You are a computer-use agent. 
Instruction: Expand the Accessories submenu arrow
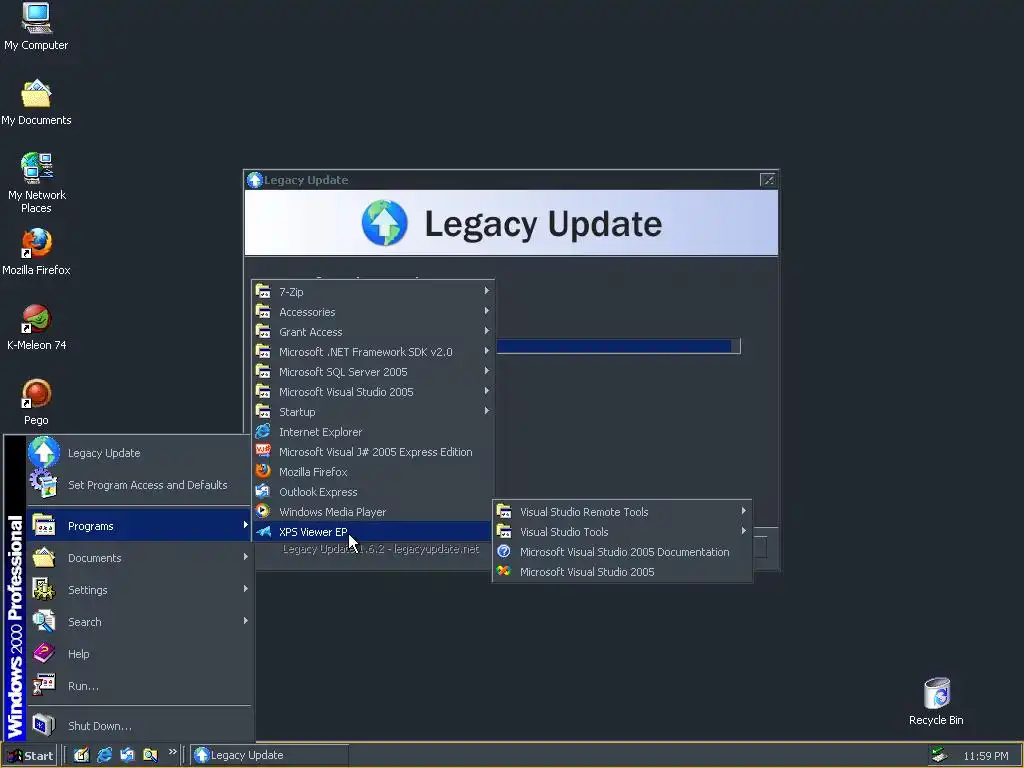487,312
